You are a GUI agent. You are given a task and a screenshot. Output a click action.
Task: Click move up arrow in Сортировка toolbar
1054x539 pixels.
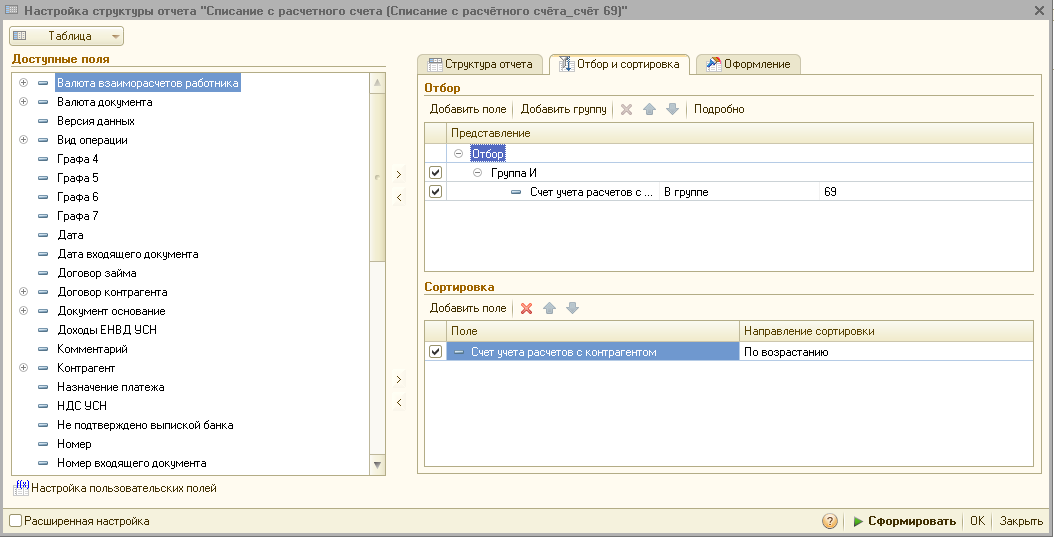(x=549, y=308)
